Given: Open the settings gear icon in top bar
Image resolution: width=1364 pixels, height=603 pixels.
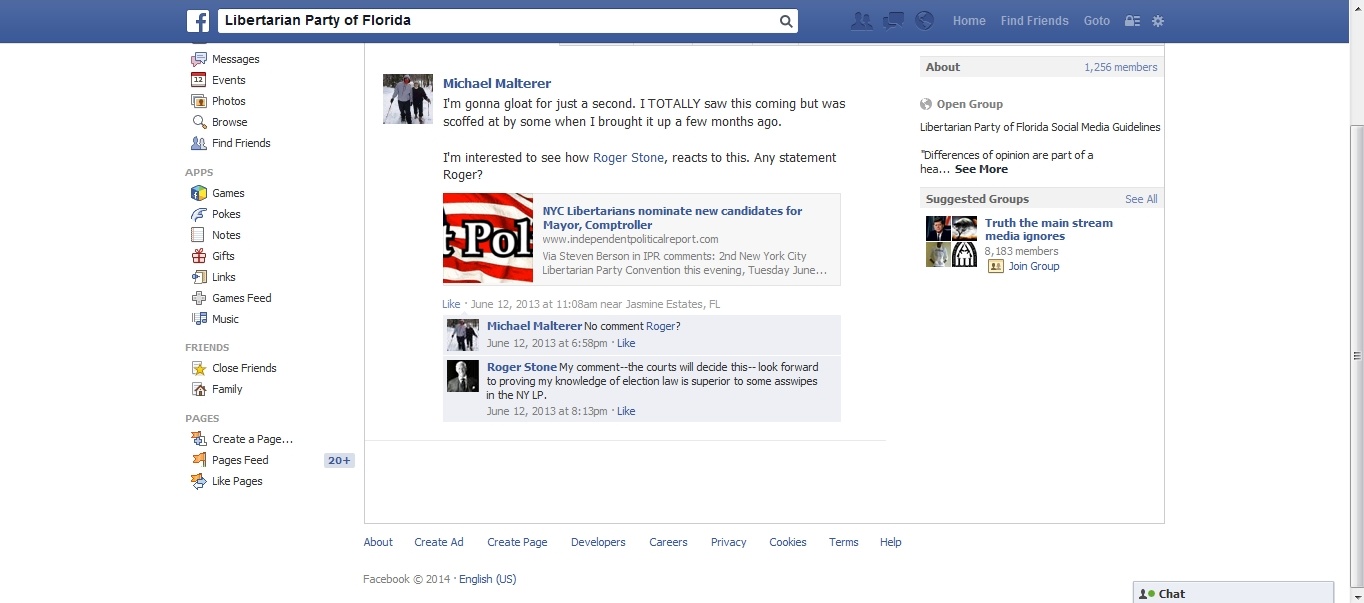Looking at the screenshot, I should pyautogui.click(x=1158, y=21).
